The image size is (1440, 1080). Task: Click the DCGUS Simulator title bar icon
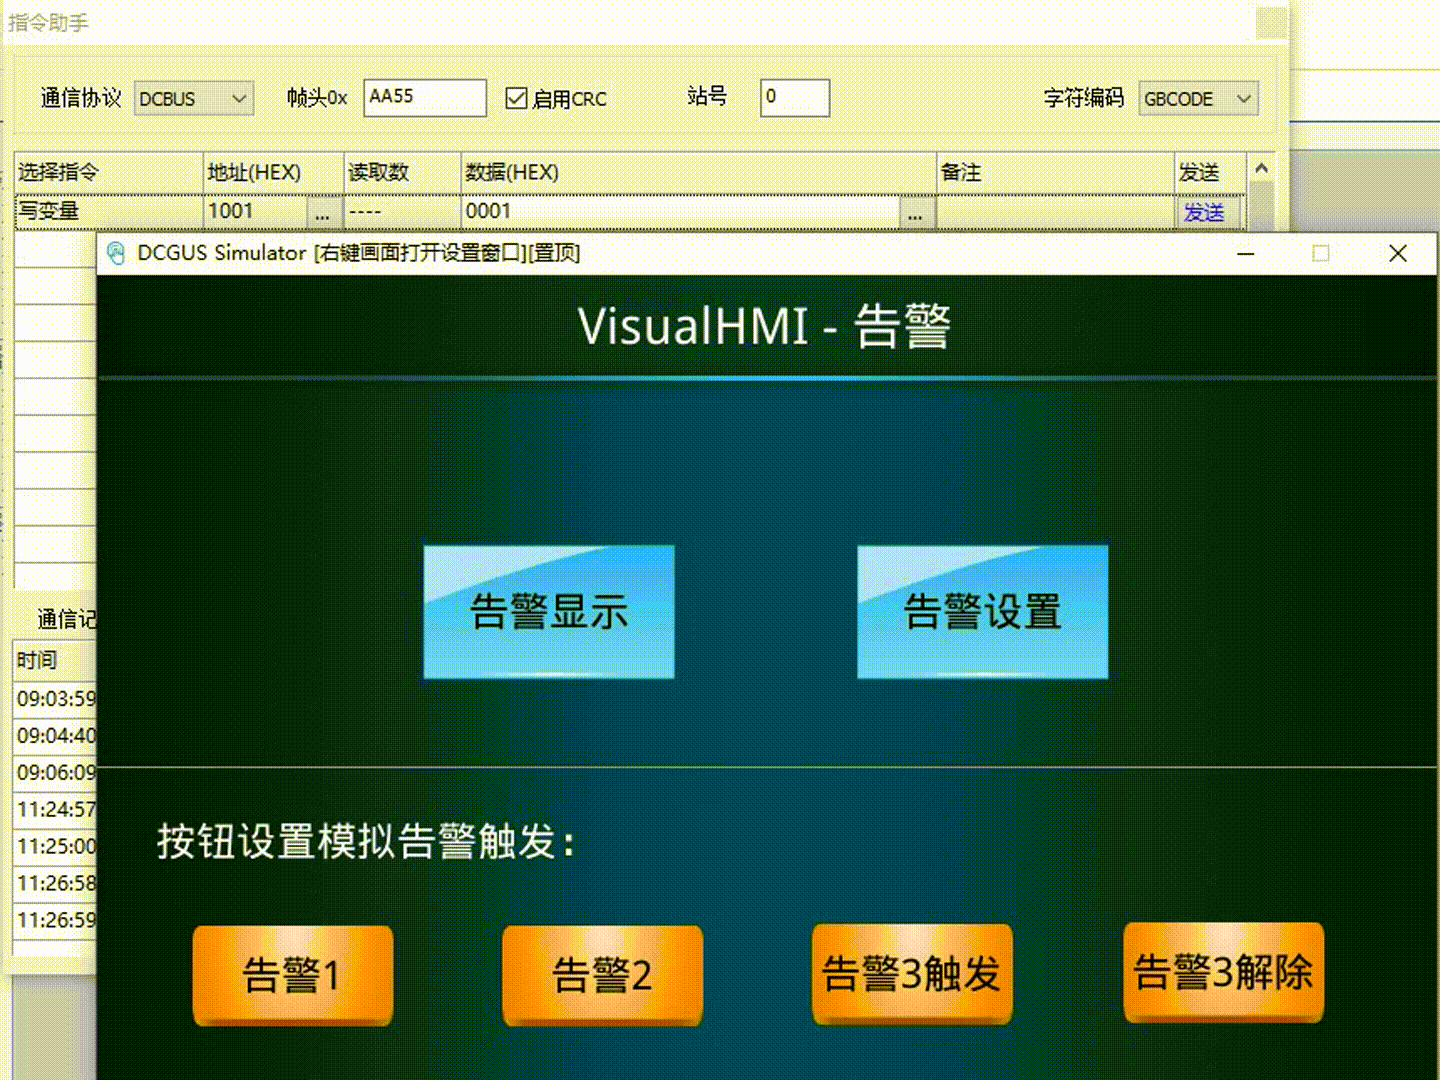pyautogui.click(x=116, y=253)
